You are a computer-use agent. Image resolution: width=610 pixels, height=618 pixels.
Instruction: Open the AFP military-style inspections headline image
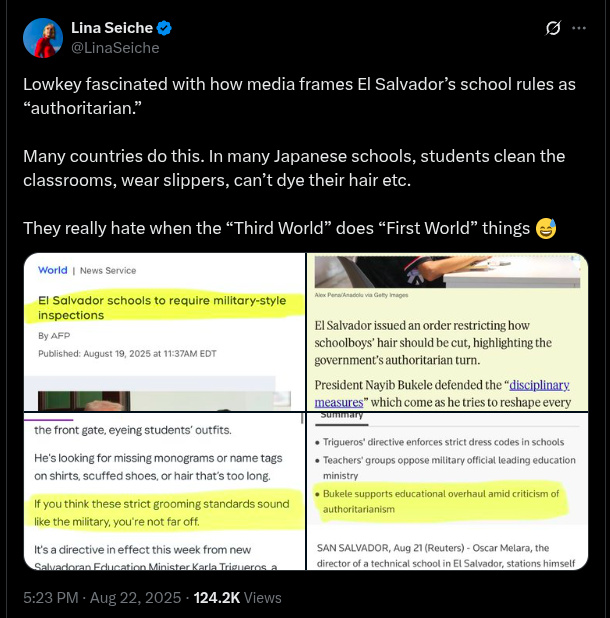pos(164,332)
